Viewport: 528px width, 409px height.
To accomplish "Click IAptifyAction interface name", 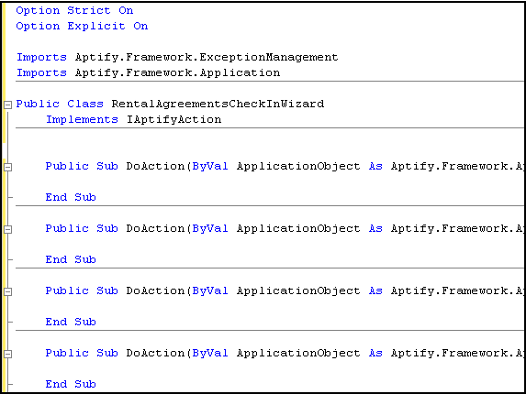I will 174,120.
